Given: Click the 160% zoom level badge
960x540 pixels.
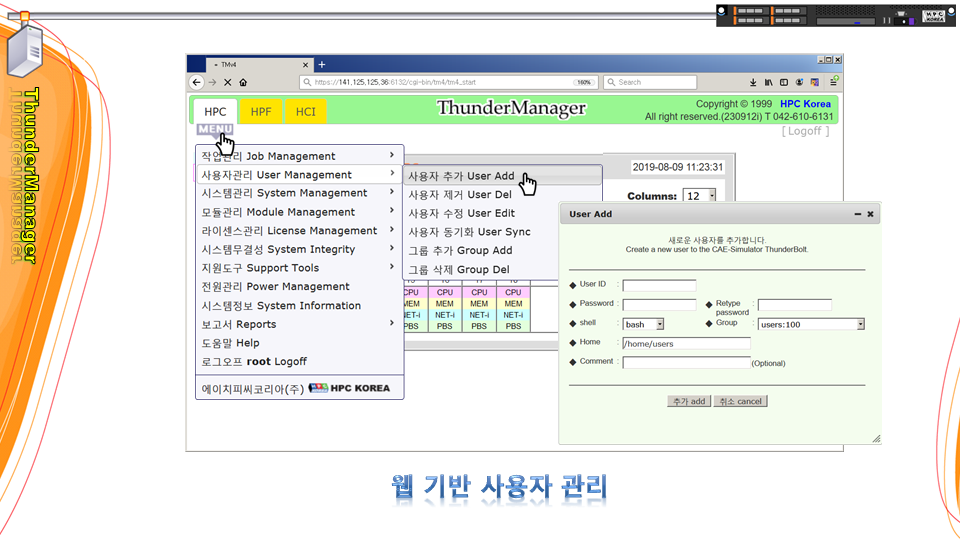Looking at the screenshot, I should [584, 82].
